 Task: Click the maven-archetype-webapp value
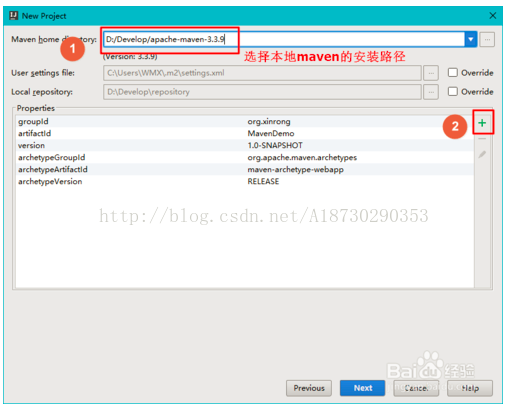pos(295,169)
